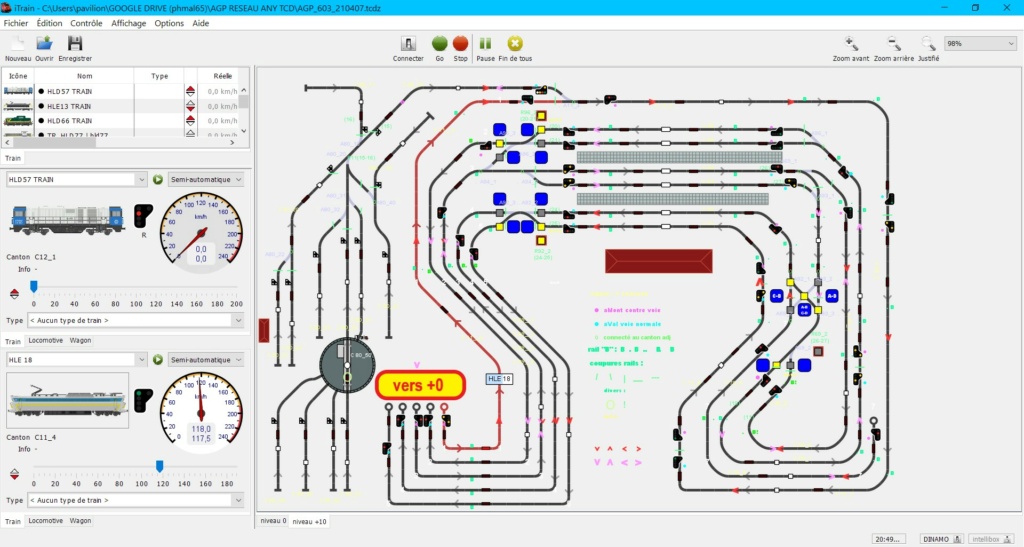The height and width of the screenshot is (547, 1024).
Task: Click the yellow 'vers +0' level sign
Action: [420, 385]
